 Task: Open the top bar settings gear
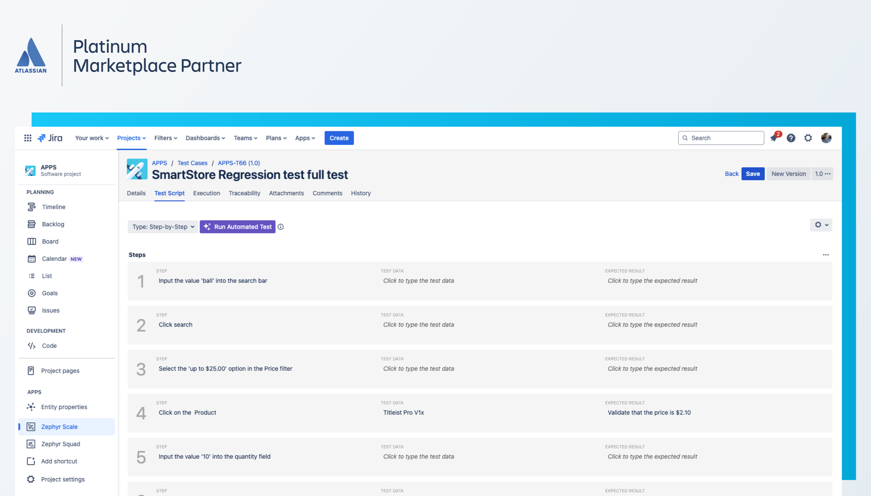point(808,138)
